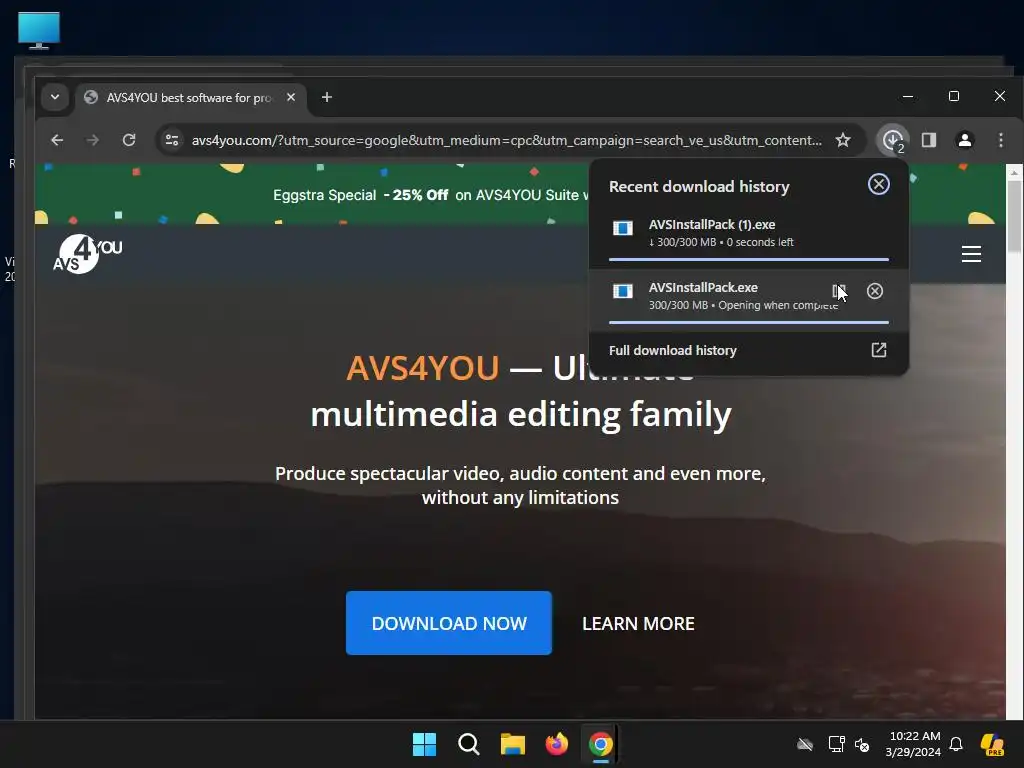Open the website hamburger menu
This screenshot has width=1024, height=768.
point(971,253)
